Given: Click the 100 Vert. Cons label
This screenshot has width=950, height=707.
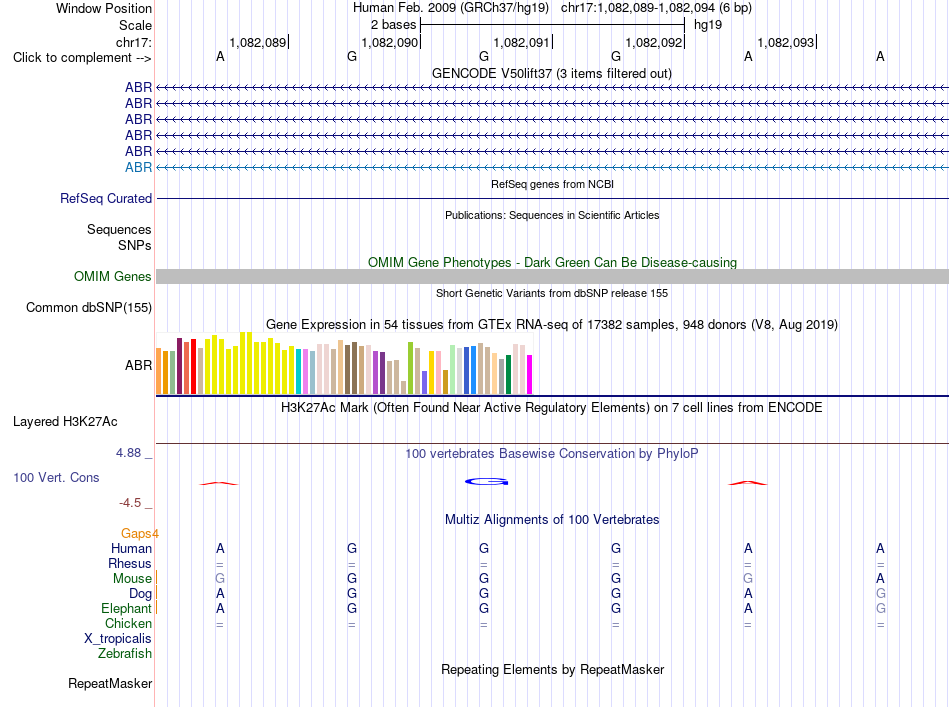Looking at the screenshot, I should point(56,477).
